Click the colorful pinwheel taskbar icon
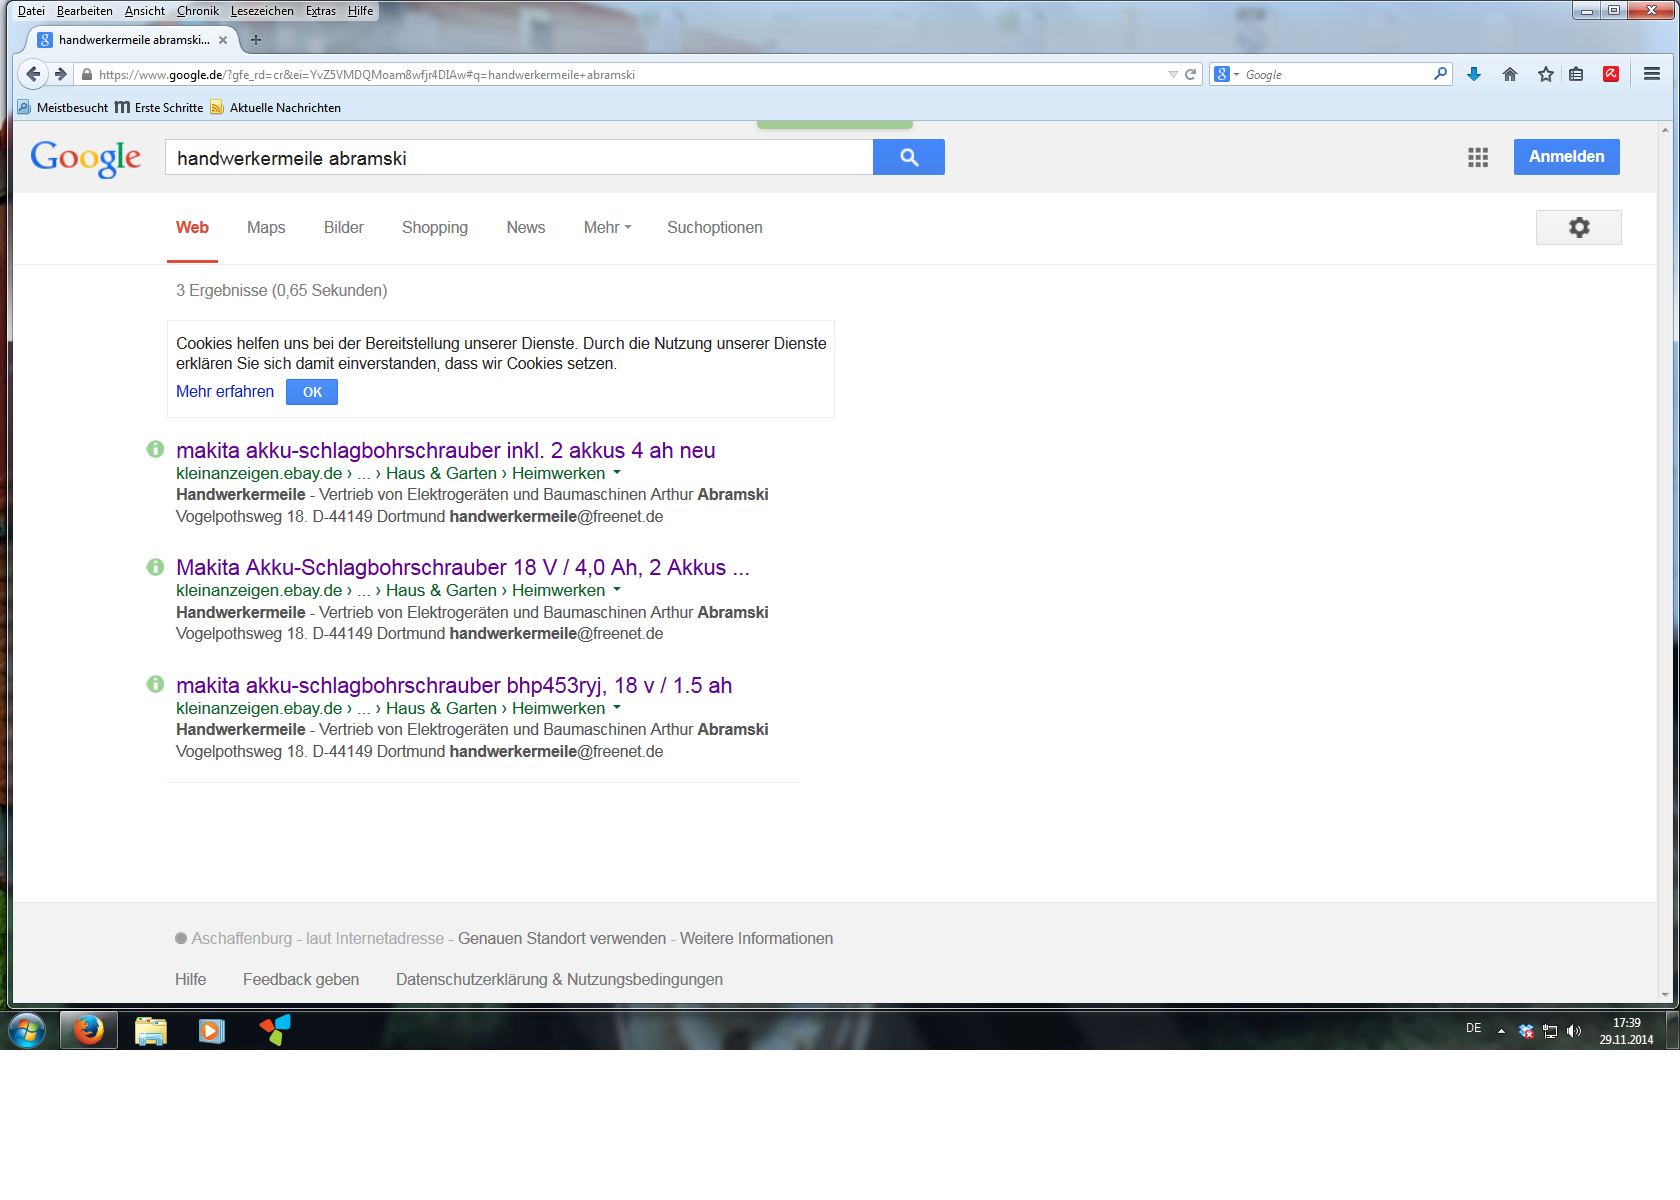Viewport: 1680px width, 1200px height. (x=274, y=1030)
